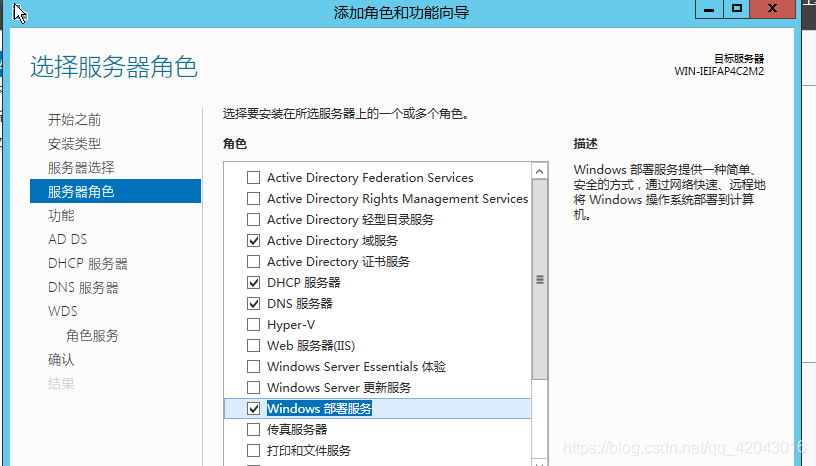Image resolution: width=816 pixels, height=466 pixels.
Task: Check 传真服务器 role checkbox
Action: [253, 430]
